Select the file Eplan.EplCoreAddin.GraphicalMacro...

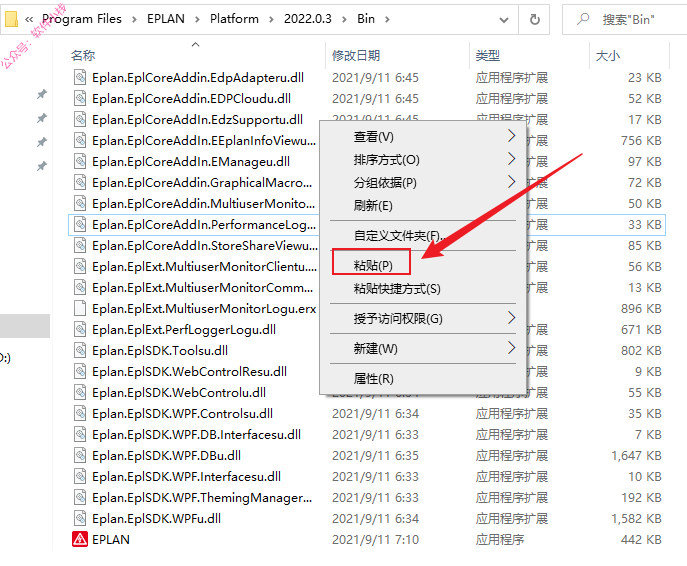tap(202, 183)
